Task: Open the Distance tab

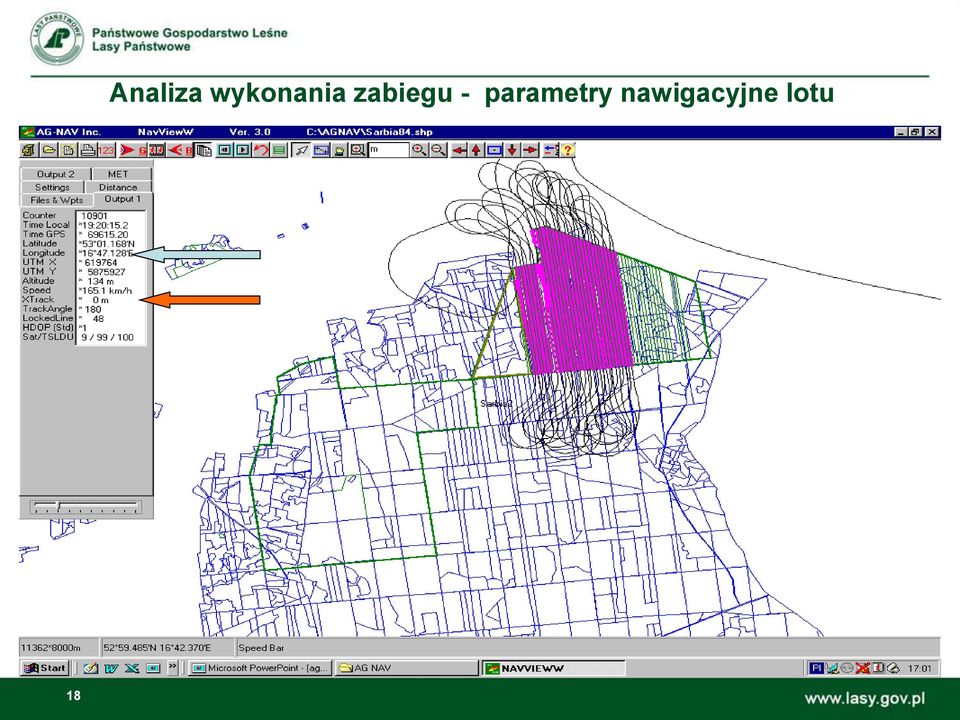Action: tap(118, 187)
